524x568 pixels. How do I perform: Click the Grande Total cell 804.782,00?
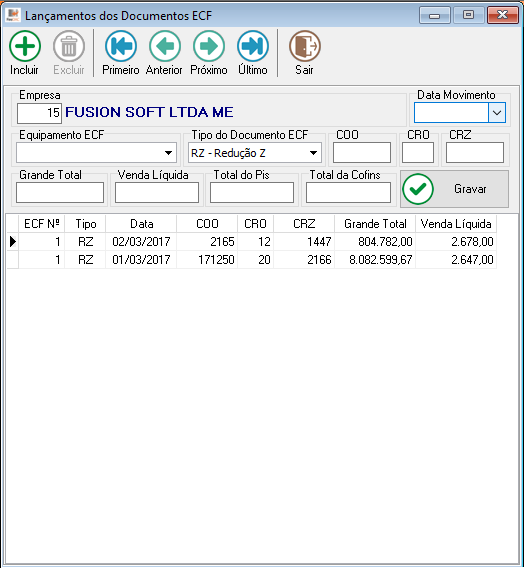[375, 242]
